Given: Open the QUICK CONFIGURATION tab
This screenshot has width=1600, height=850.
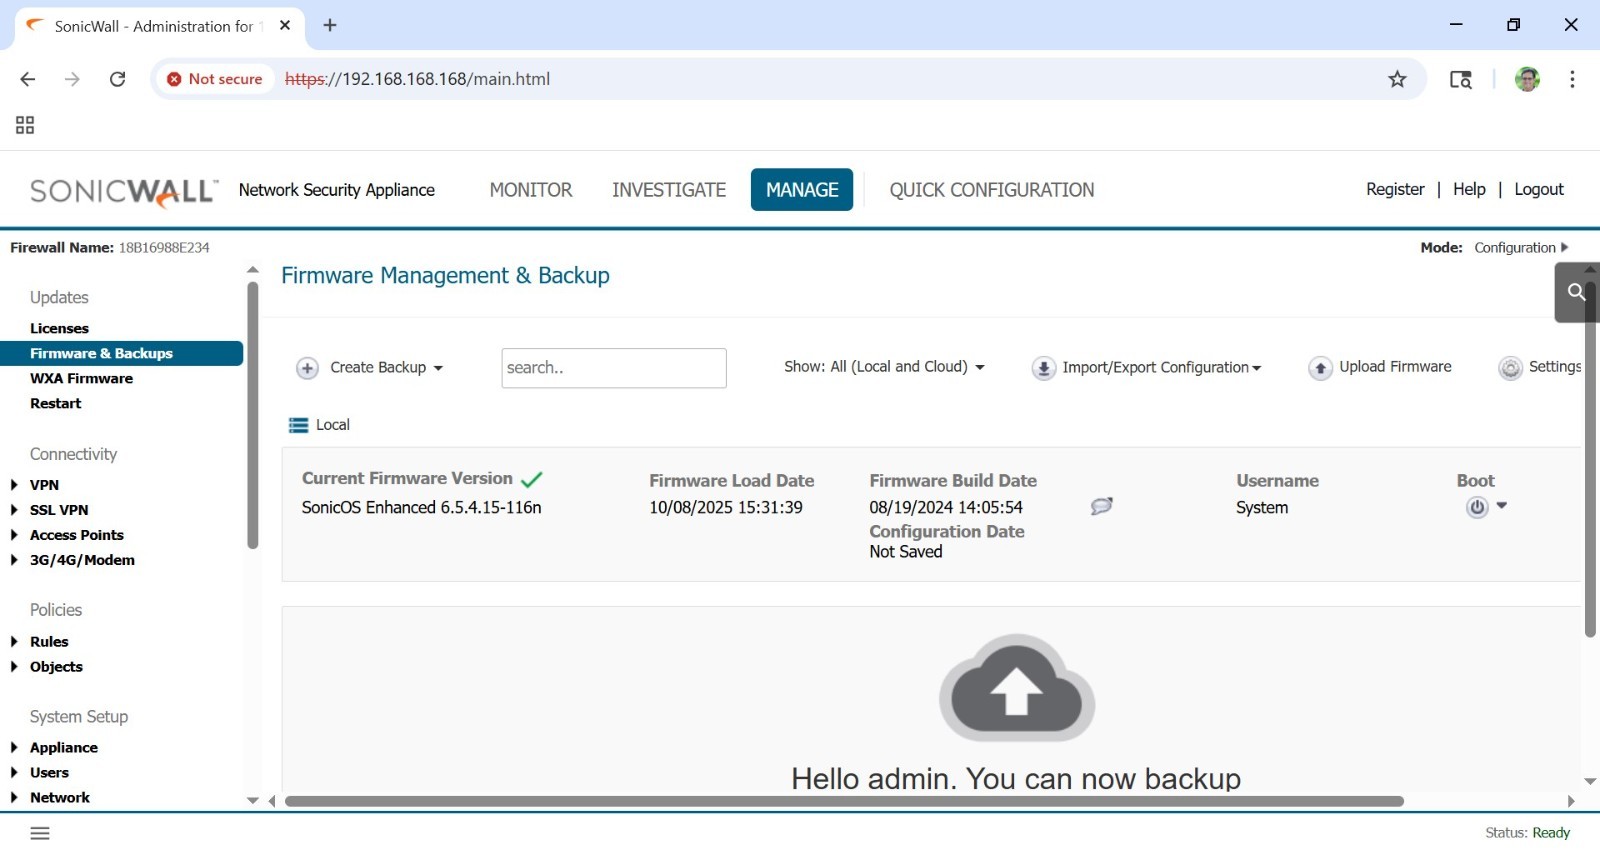Looking at the screenshot, I should click(992, 190).
